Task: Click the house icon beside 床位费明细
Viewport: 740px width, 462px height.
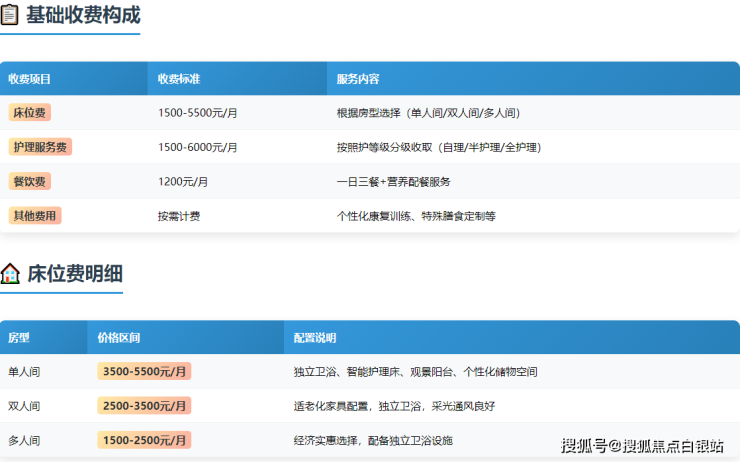Action: tap(10, 274)
